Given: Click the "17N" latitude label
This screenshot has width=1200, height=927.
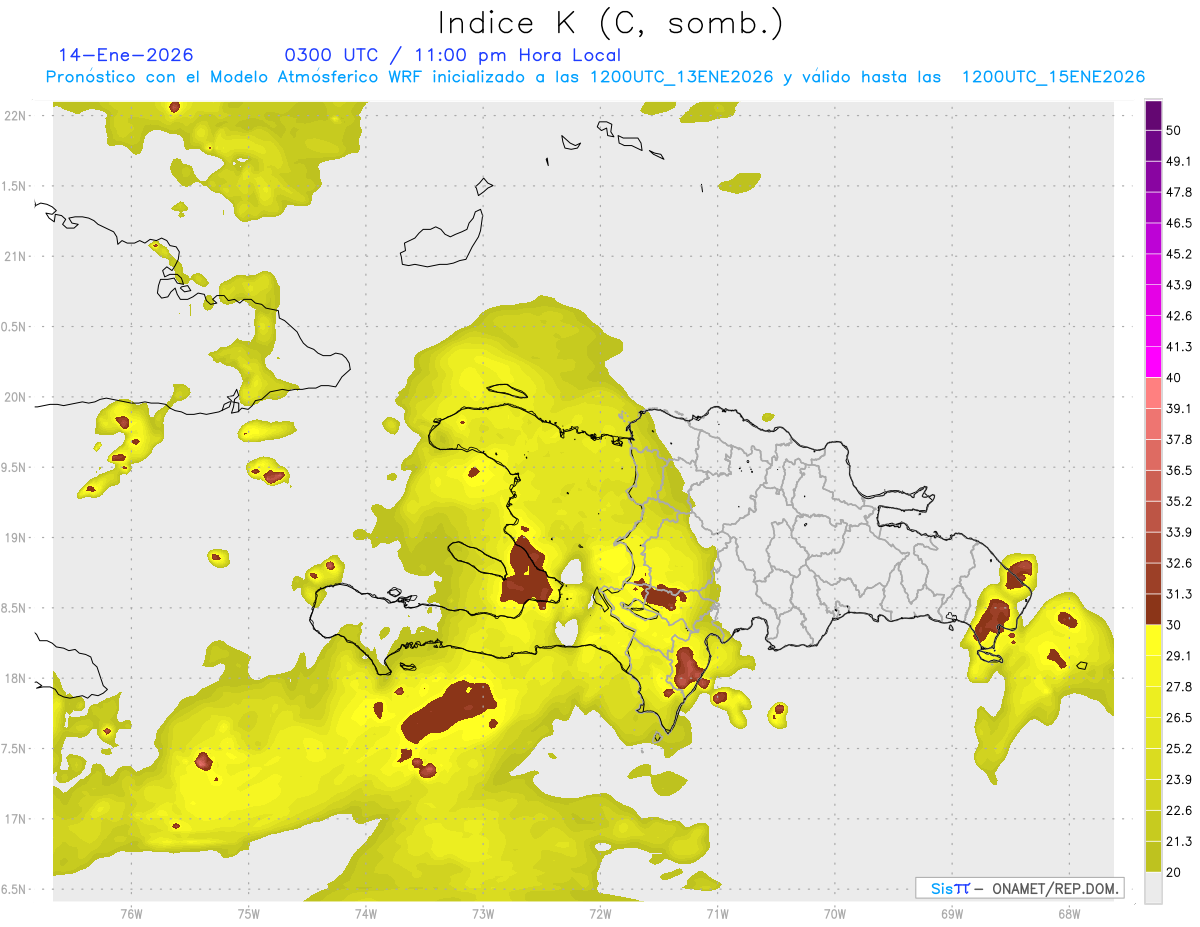Looking at the screenshot, I should pos(15,819).
